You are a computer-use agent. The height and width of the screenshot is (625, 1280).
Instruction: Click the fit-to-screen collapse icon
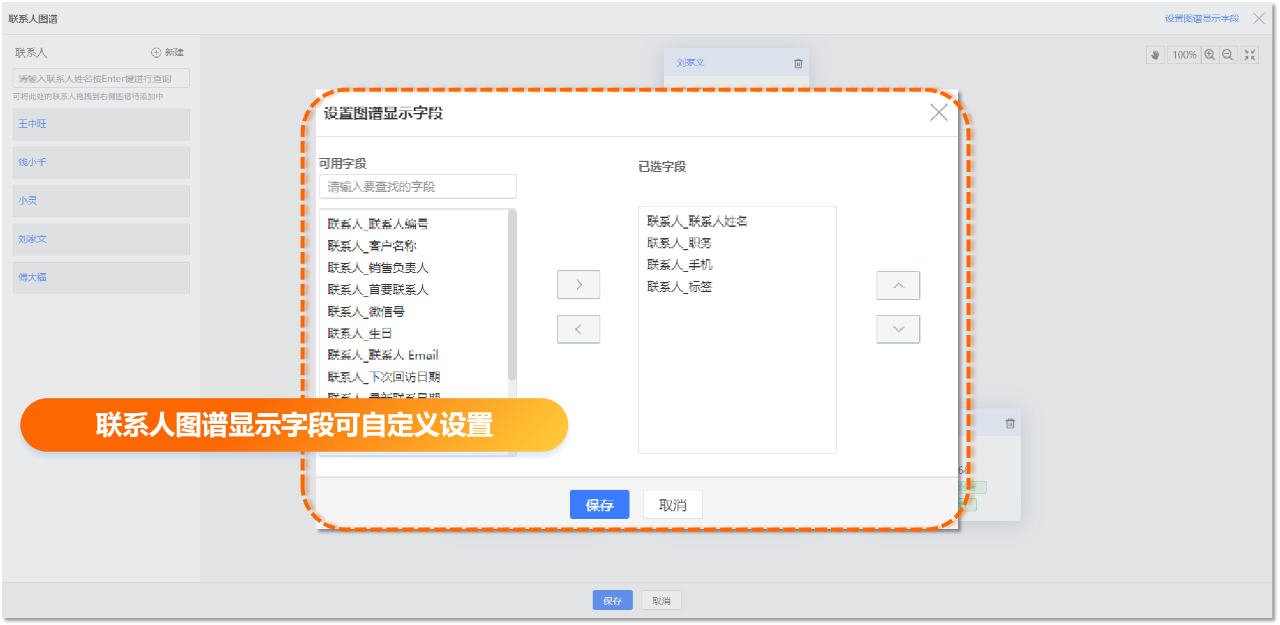click(1250, 55)
